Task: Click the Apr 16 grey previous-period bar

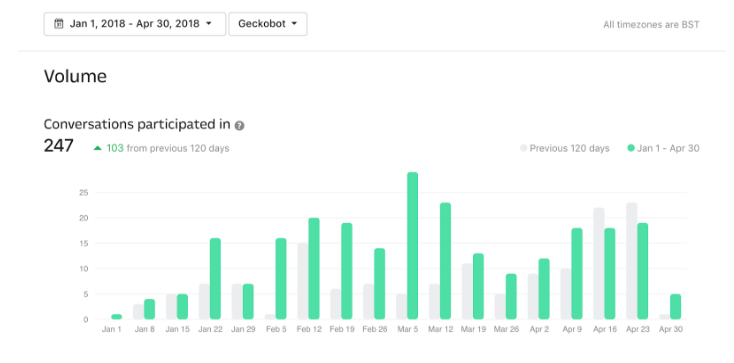Action: pyautogui.click(x=599, y=264)
